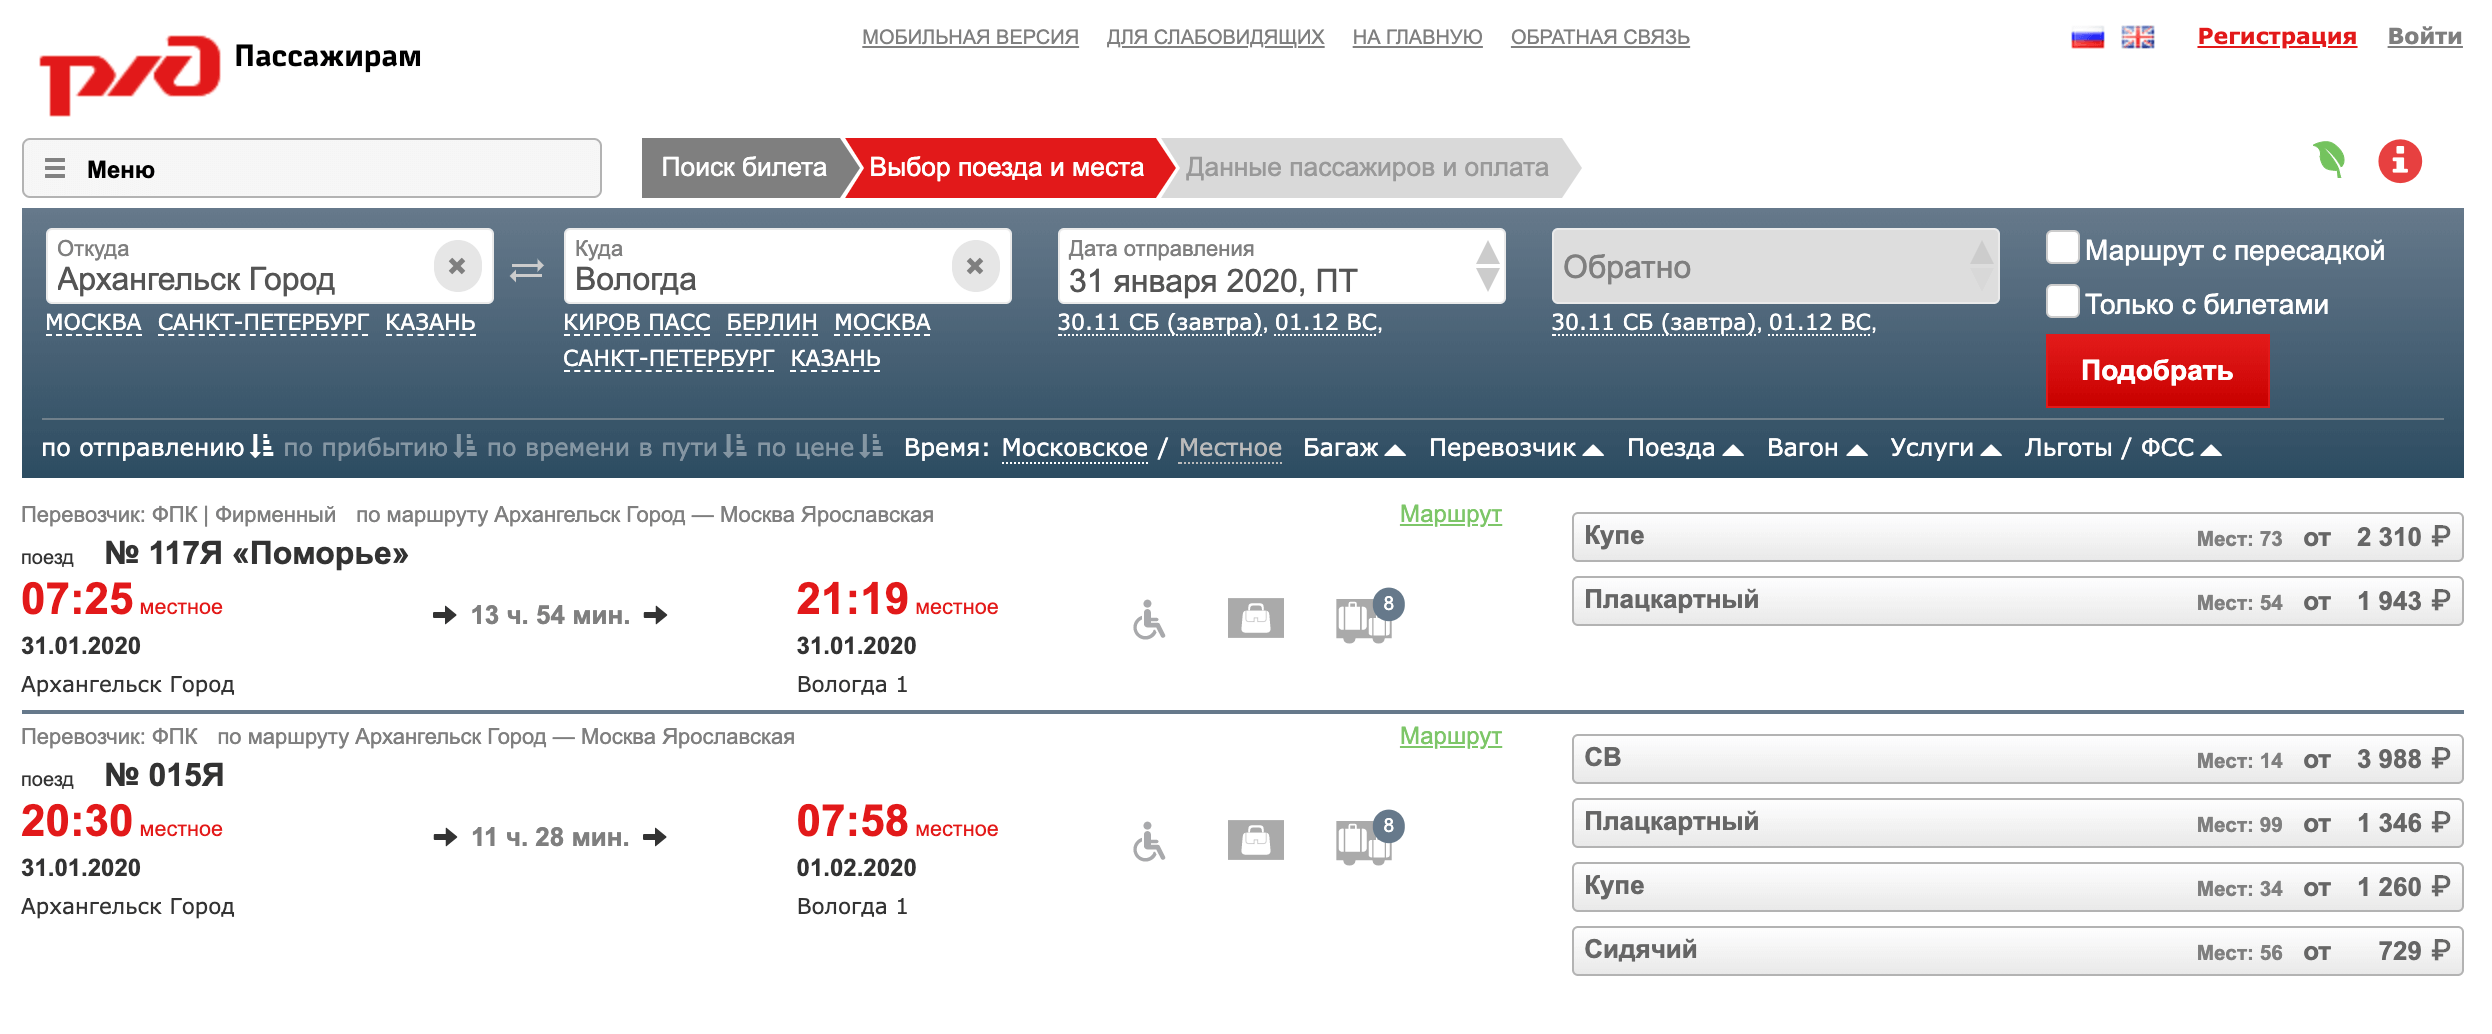Expand the Перевозчик filter
2492x1034 pixels.
[1516, 448]
